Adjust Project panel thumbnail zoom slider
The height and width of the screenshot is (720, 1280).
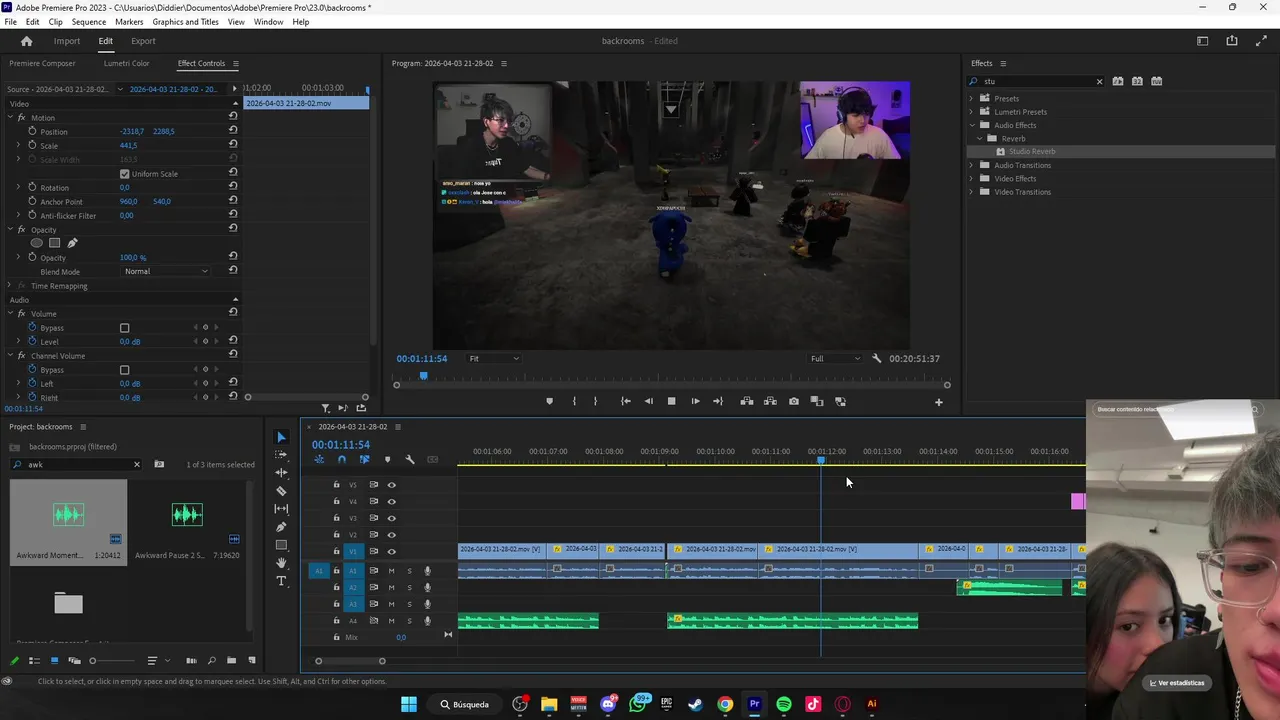[x=93, y=661]
